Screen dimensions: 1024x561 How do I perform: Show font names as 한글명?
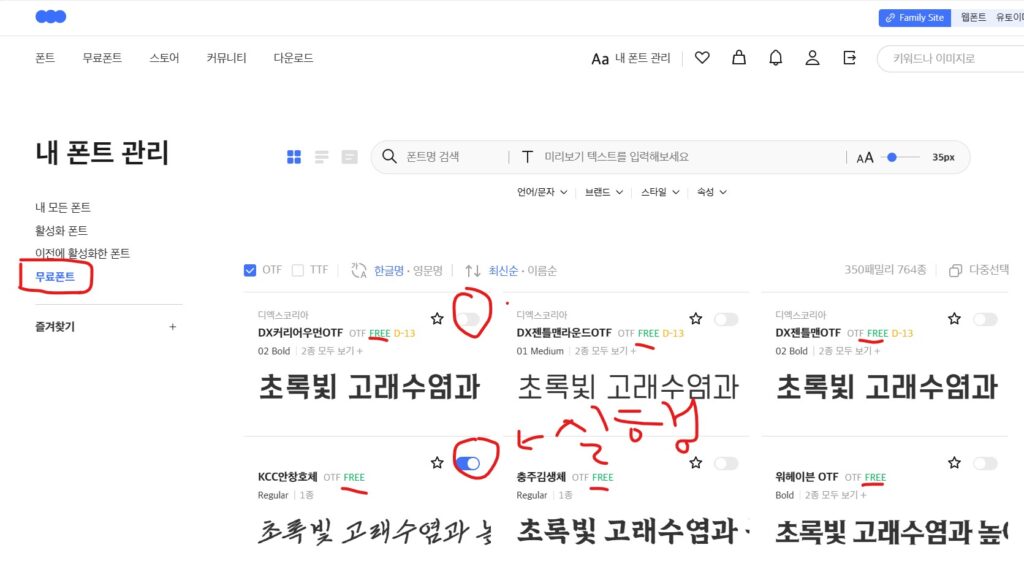(x=389, y=270)
